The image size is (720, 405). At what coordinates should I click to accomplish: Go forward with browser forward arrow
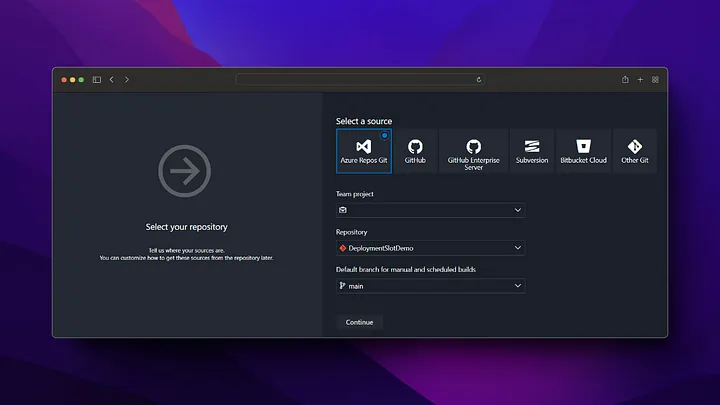(127, 79)
